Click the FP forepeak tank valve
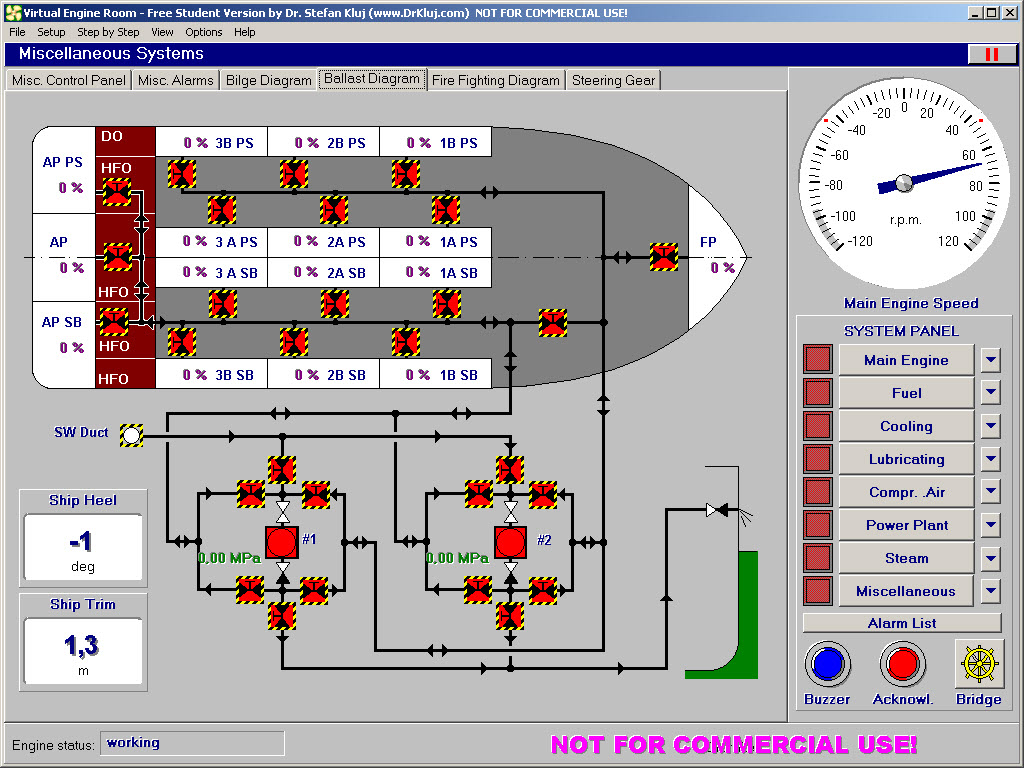Viewport: 1024px width, 768px height. pyautogui.click(x=663, y=257)
